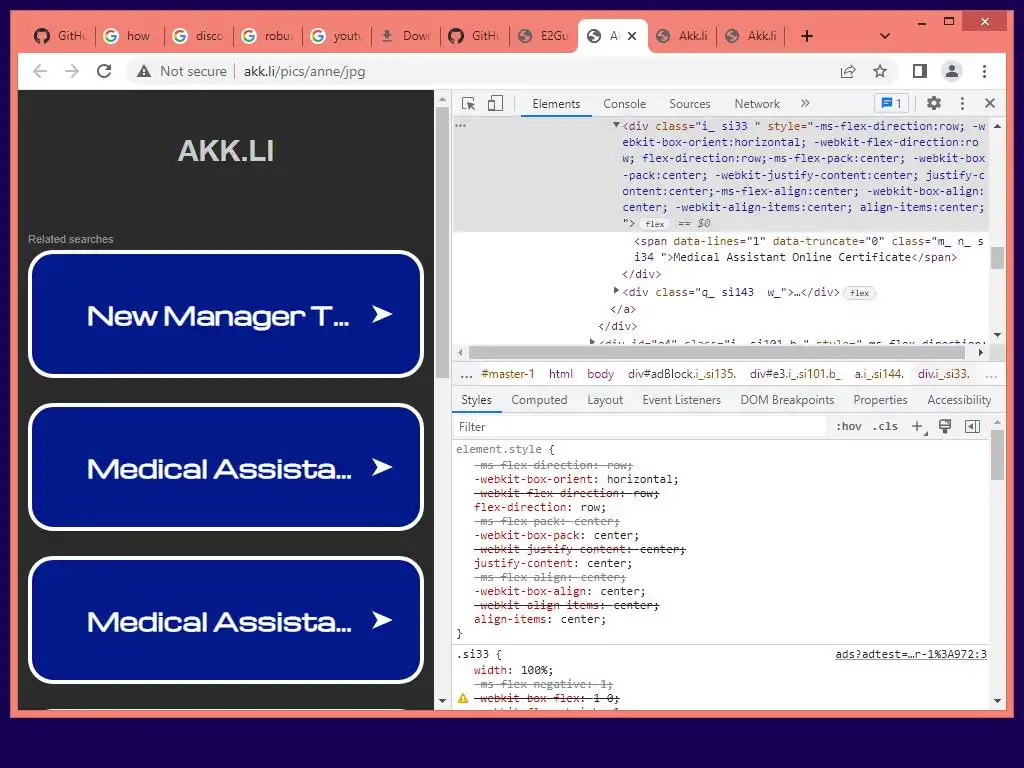Screen dimensions: 1024x768
Task: Select the div#e3 breadcrumb
Action: tap(795, 374)
